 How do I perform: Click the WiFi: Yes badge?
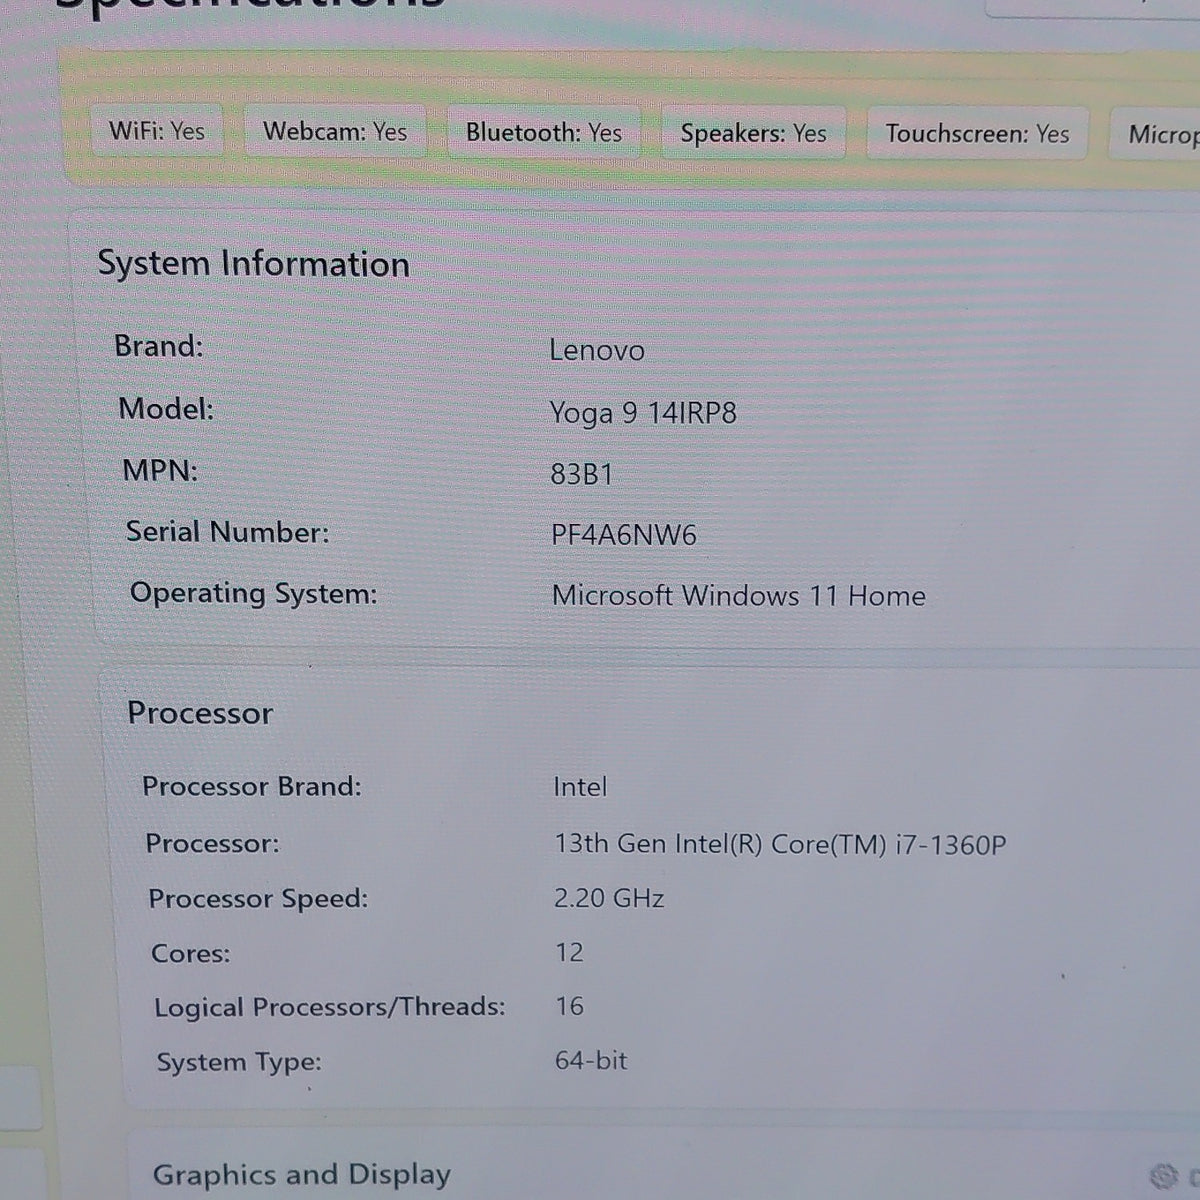[157, 131]
